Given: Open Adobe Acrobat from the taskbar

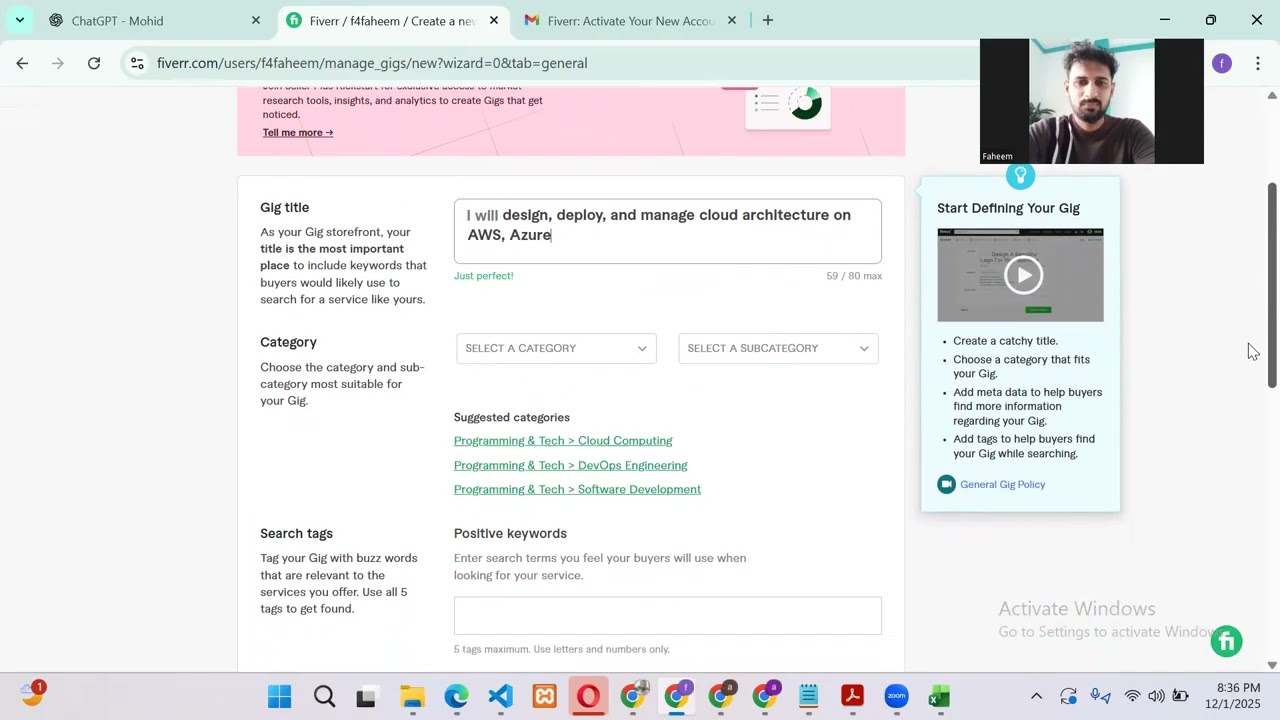Looking at the screenshot, I should tap(852, 697).
